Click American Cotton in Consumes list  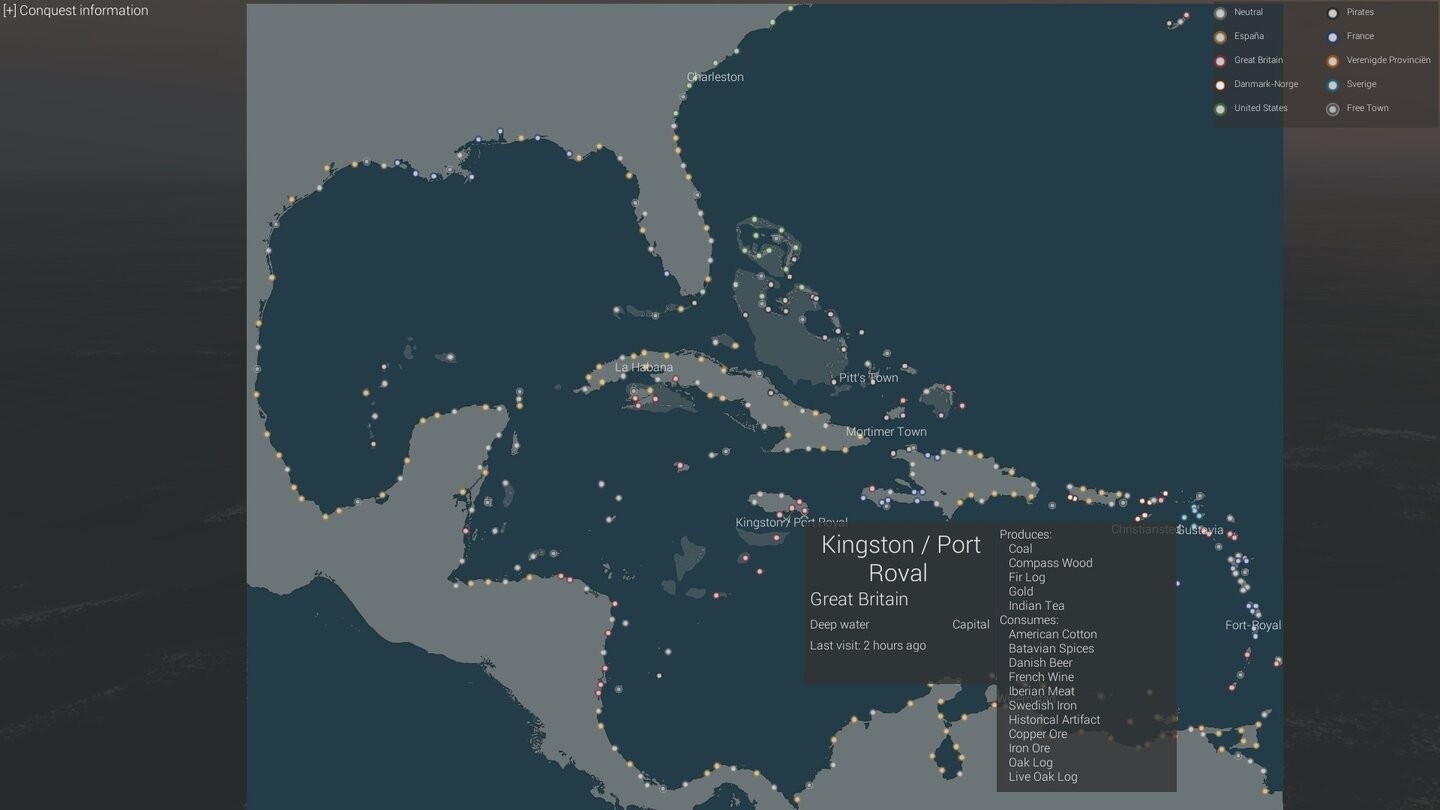1053,634
